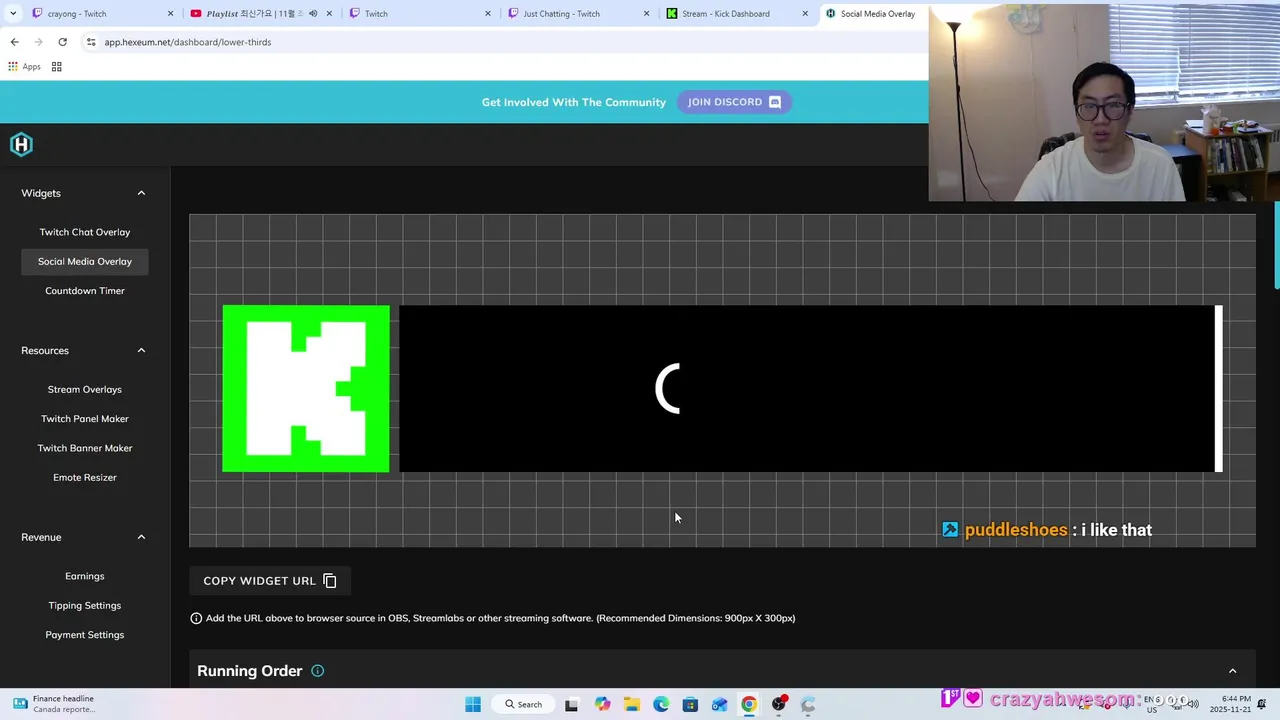Open Twitch Panel Maker
1280x720 pixels.
pos(85,419)
